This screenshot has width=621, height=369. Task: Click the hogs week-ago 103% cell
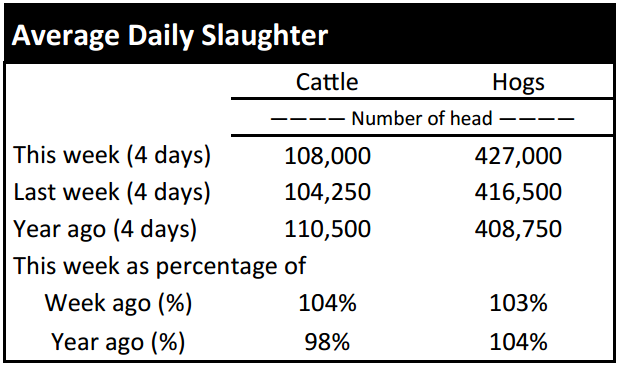pyautogui.click(x=518, y=303)
